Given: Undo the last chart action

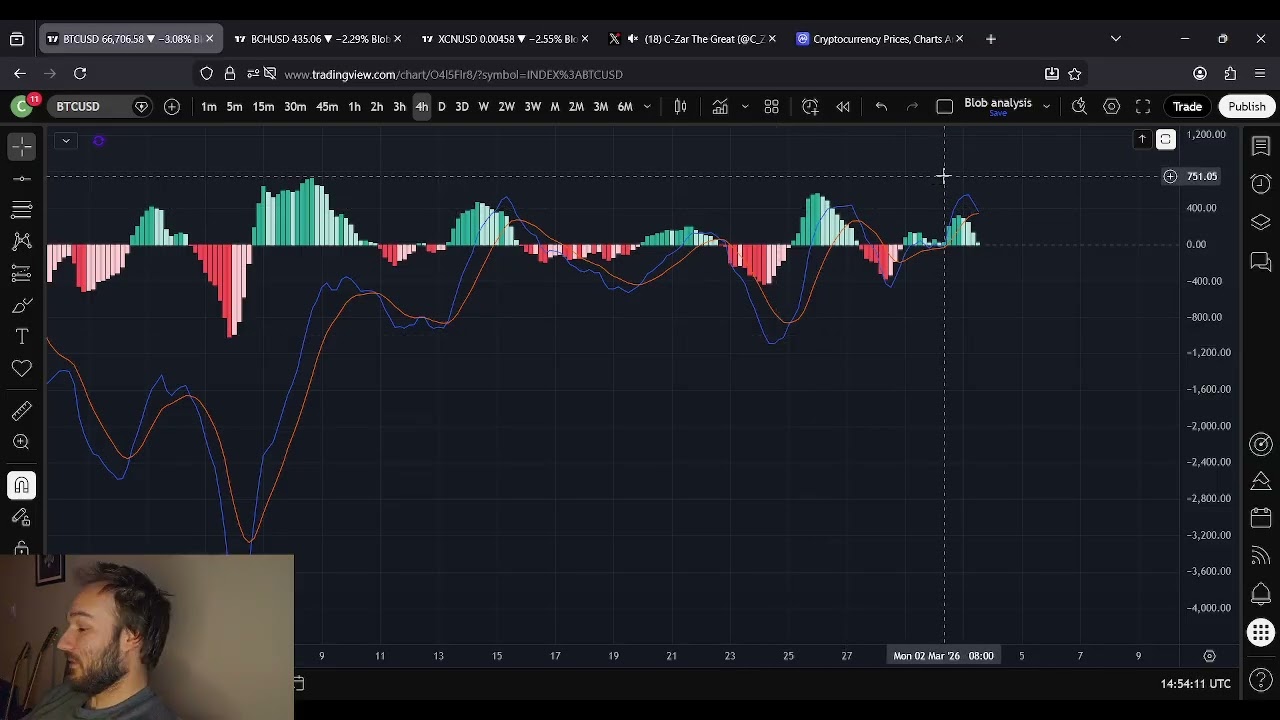Looking at the screenshot, I should point(881,106).
